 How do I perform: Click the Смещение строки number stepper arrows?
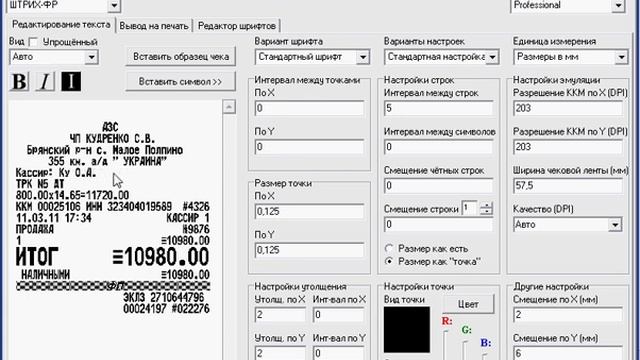point(486,209)
